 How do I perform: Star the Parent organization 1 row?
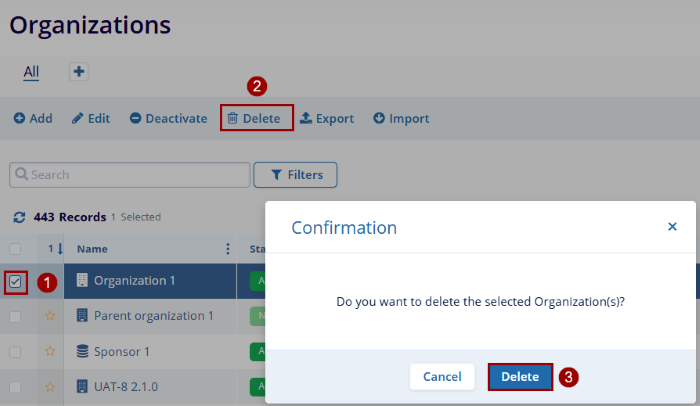50,316
